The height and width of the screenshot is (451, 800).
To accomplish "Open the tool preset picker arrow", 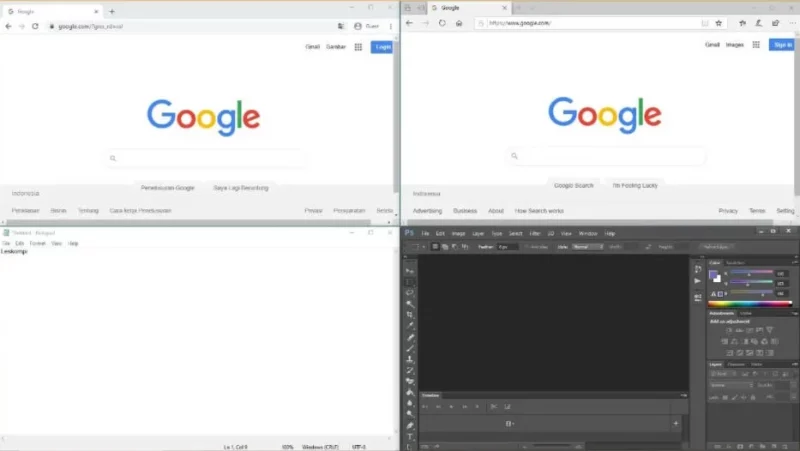I will (423, 247).
